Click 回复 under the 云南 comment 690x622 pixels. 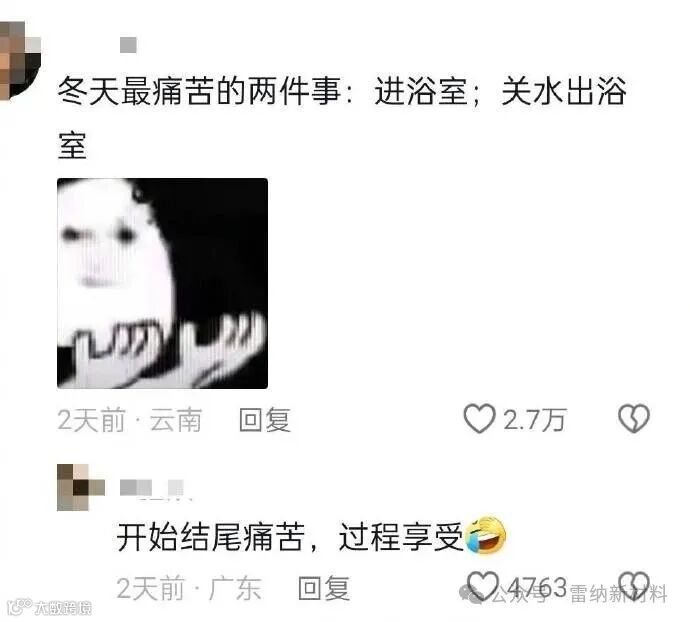(265, 420)
